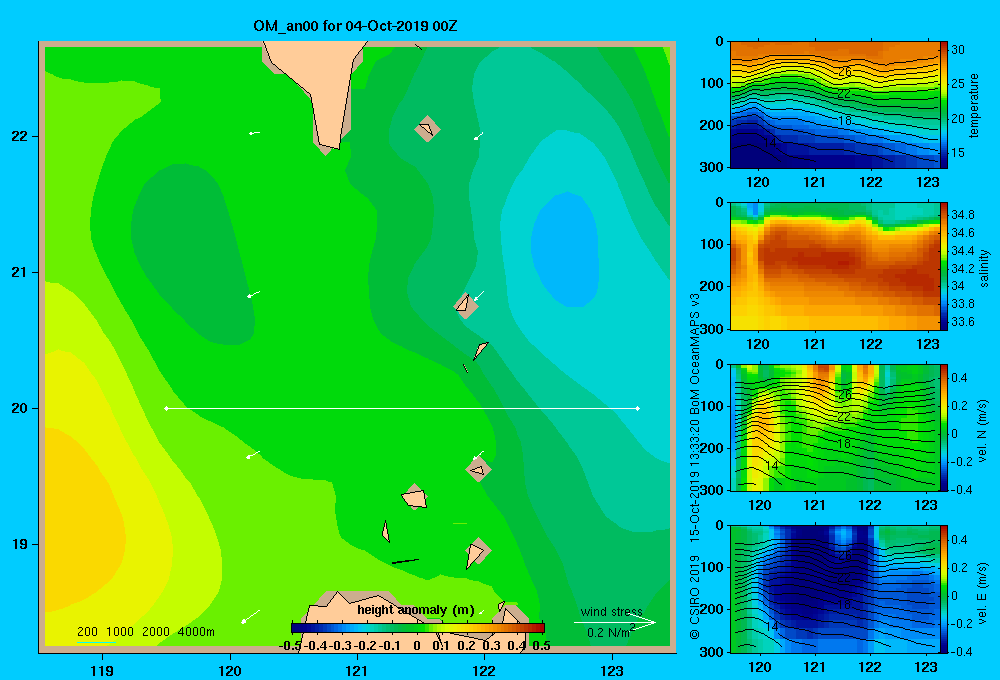Viewport: 1000px width, 680px height.
Task: Click the "15" tick on temperature color bar
Action: pyautogui.click(x=957, y=153)
